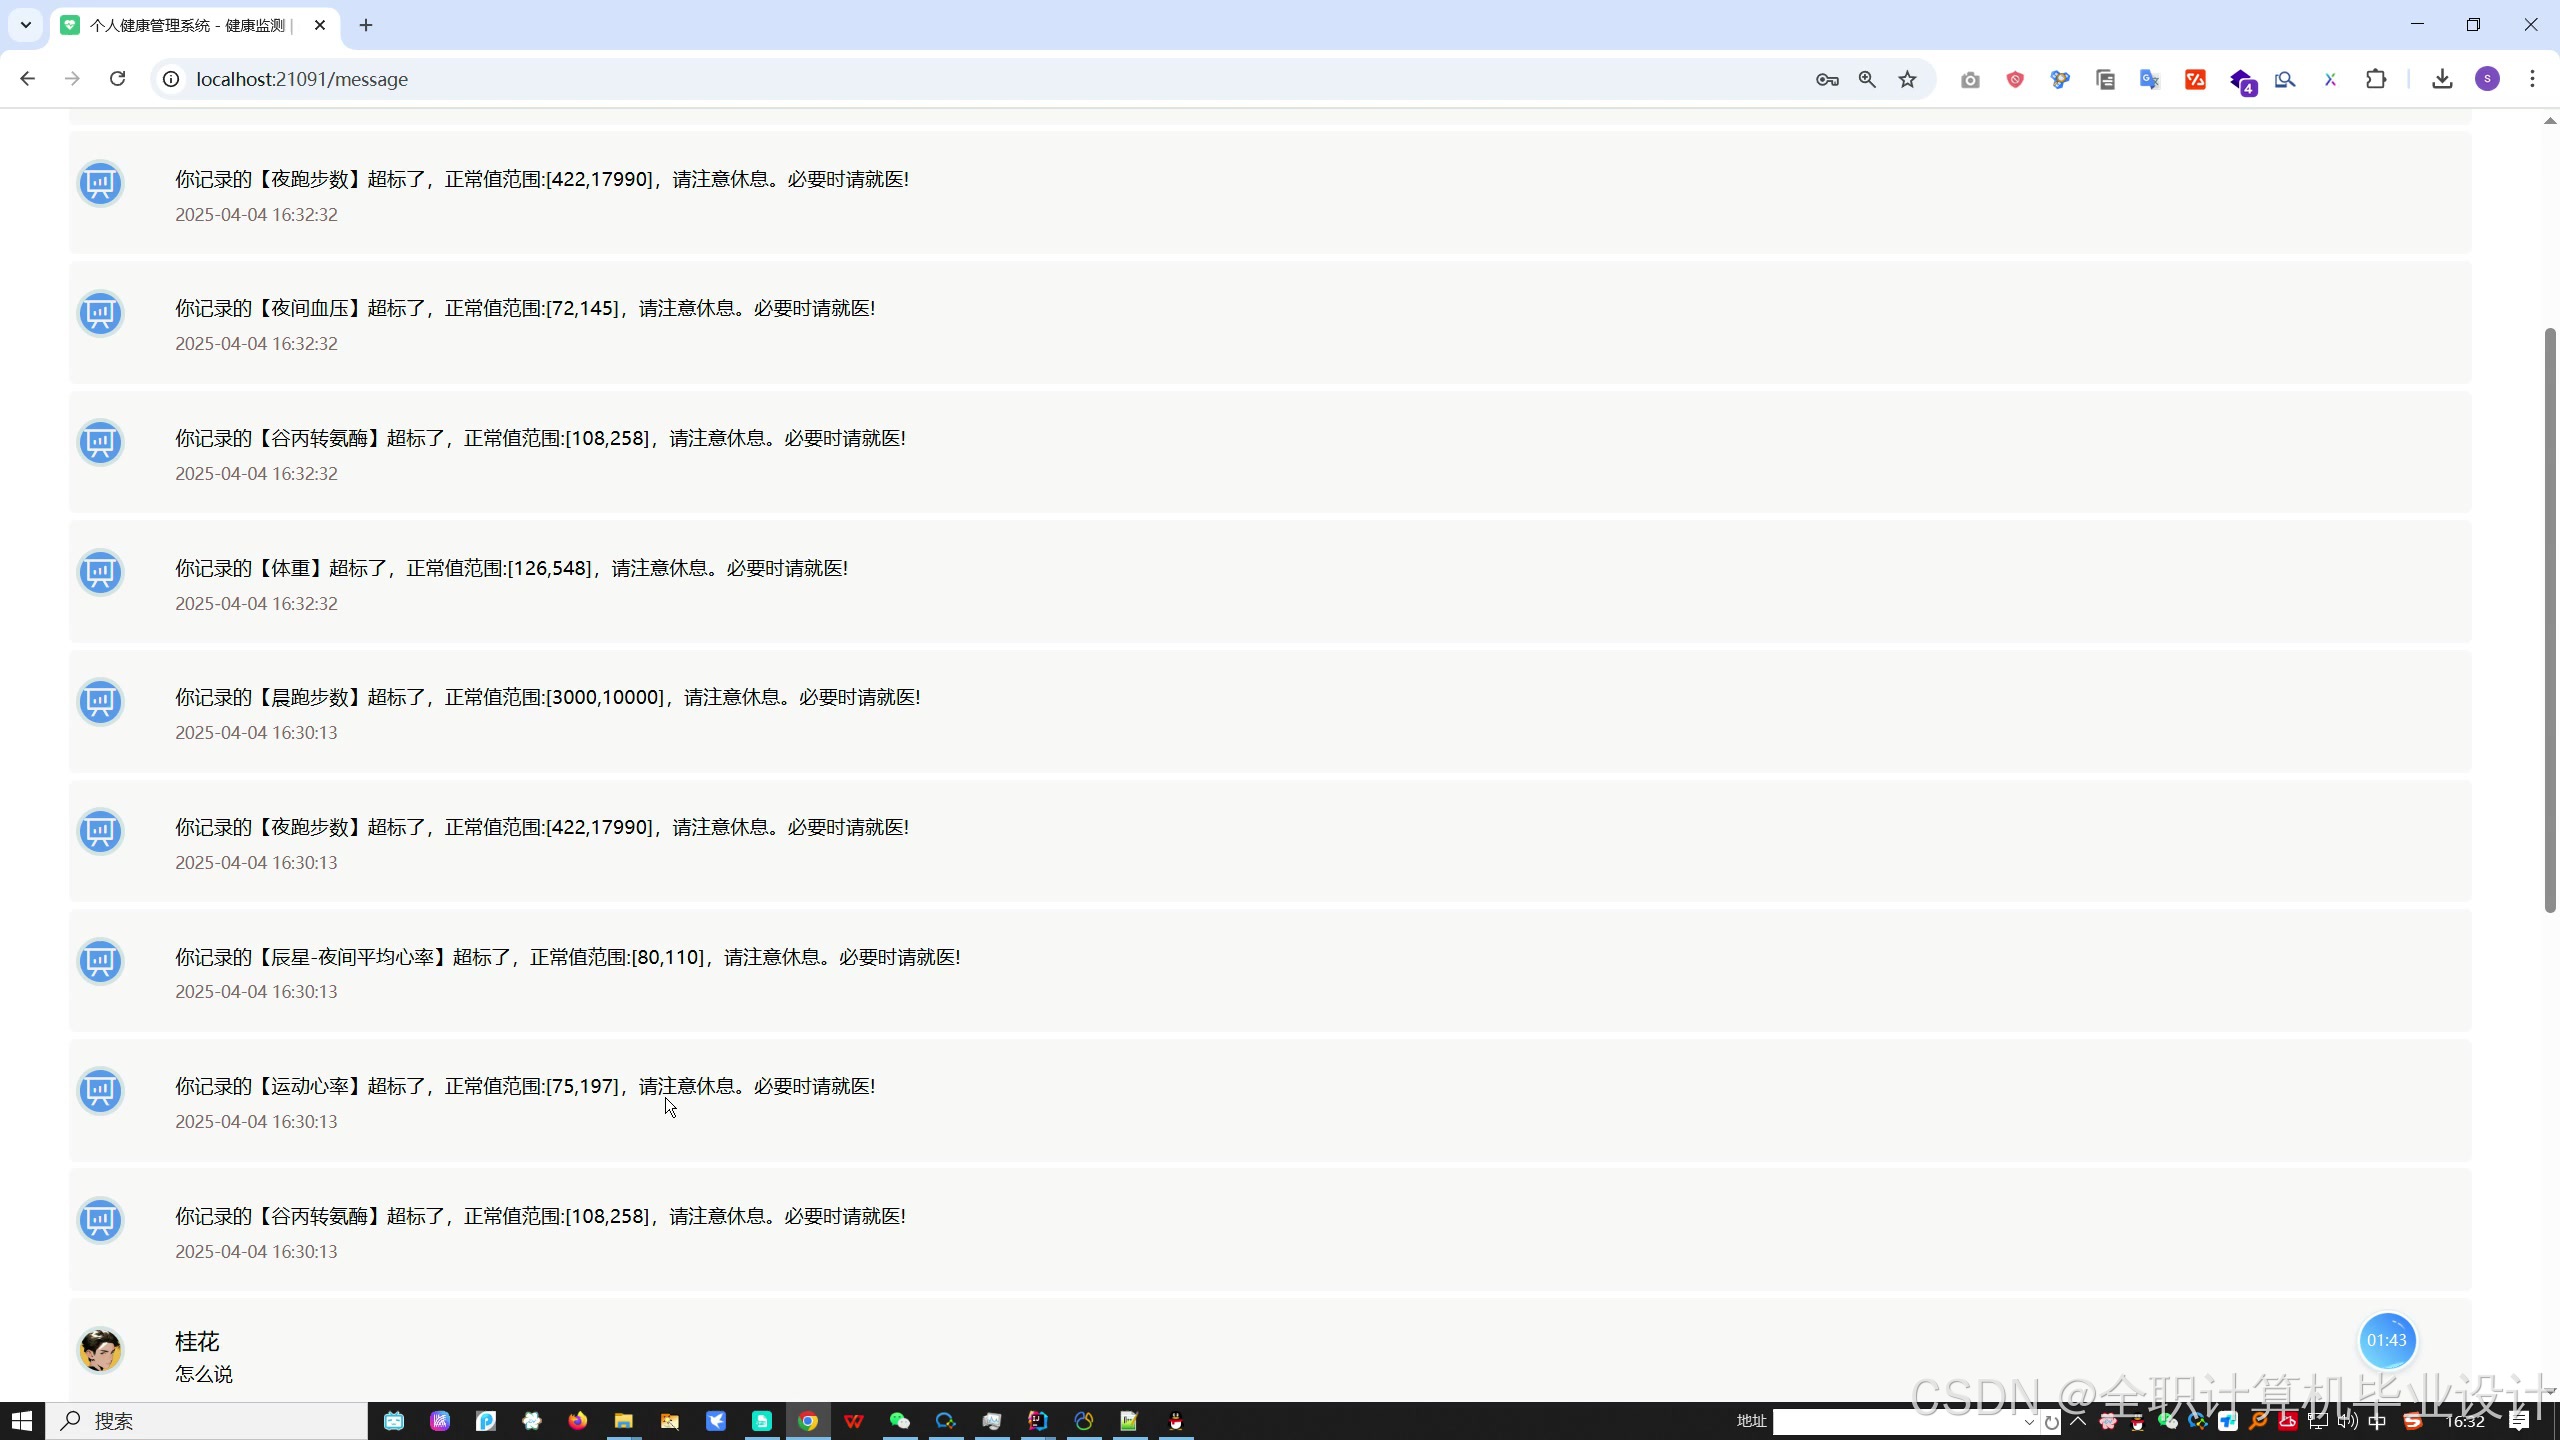Click the camera screenshot extension icon

pos(1970,79)
